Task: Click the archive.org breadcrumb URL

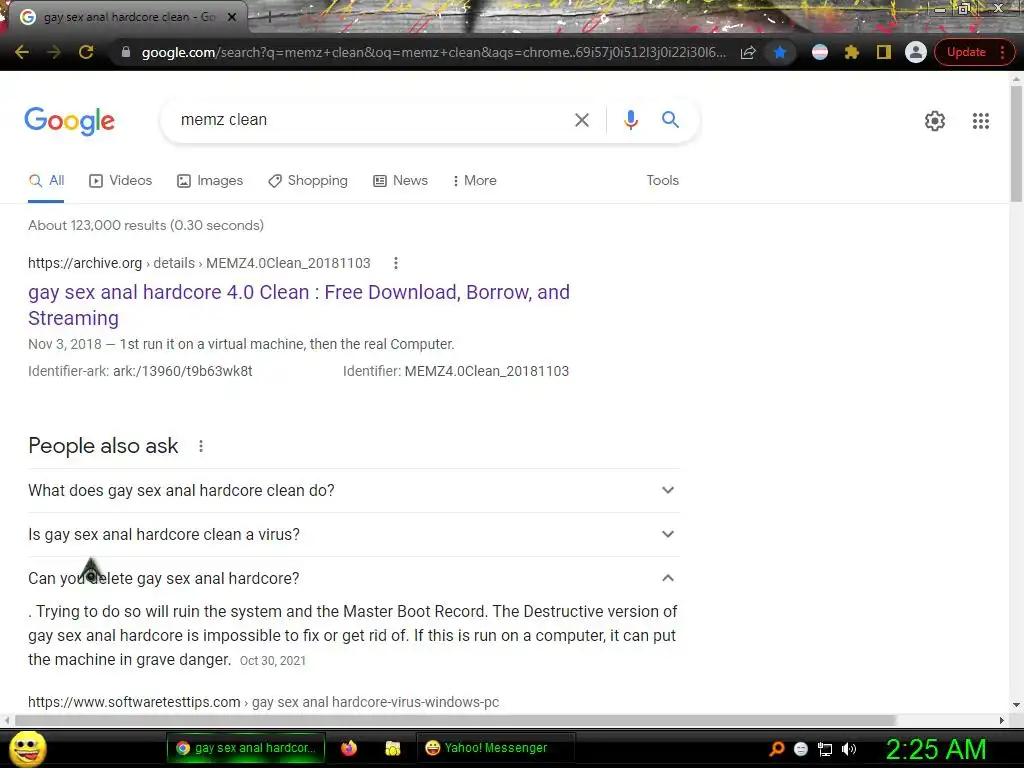Action: (199, 263)
